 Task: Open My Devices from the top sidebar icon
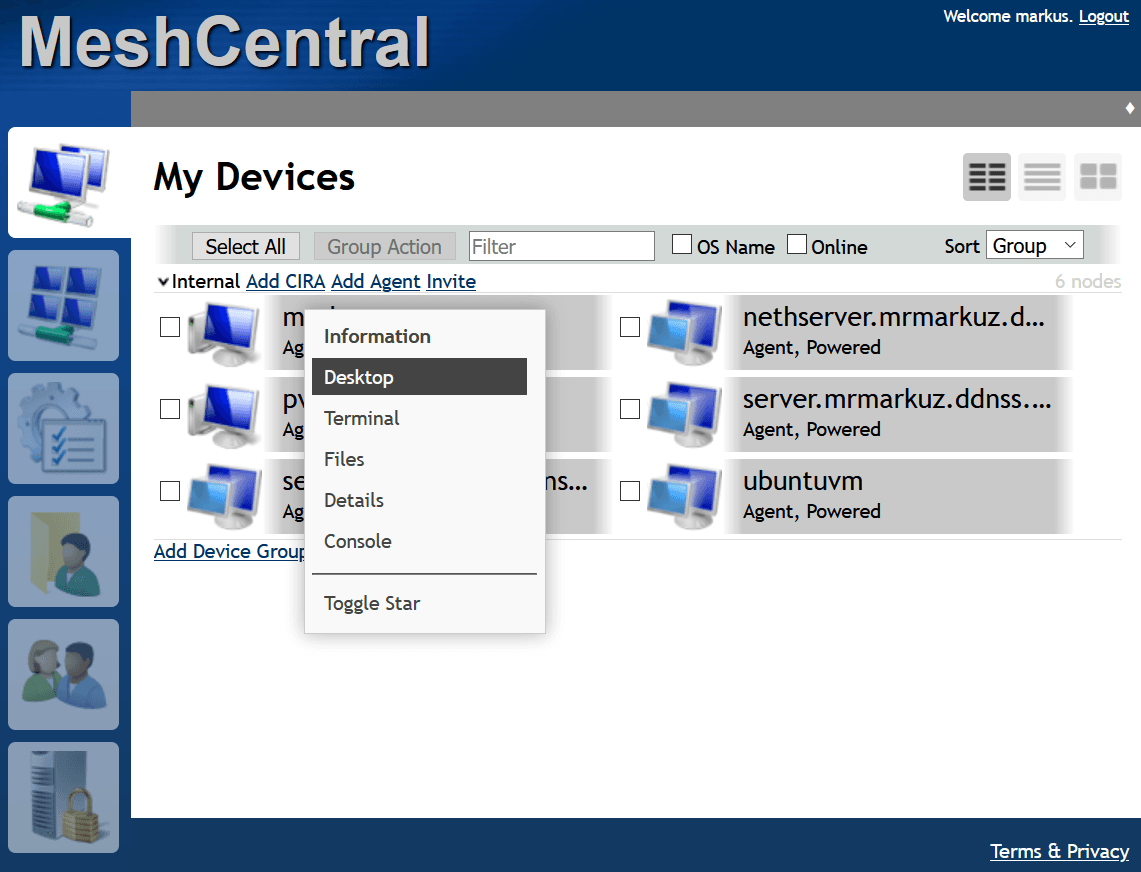[x=63, y=182]
